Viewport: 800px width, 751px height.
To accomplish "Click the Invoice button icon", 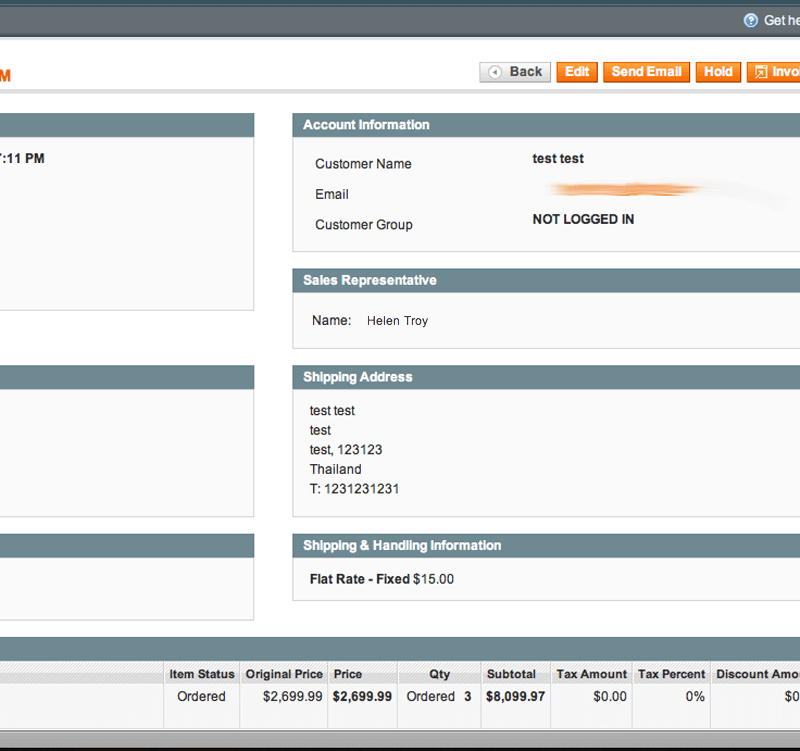I will [x=761, y=72].
